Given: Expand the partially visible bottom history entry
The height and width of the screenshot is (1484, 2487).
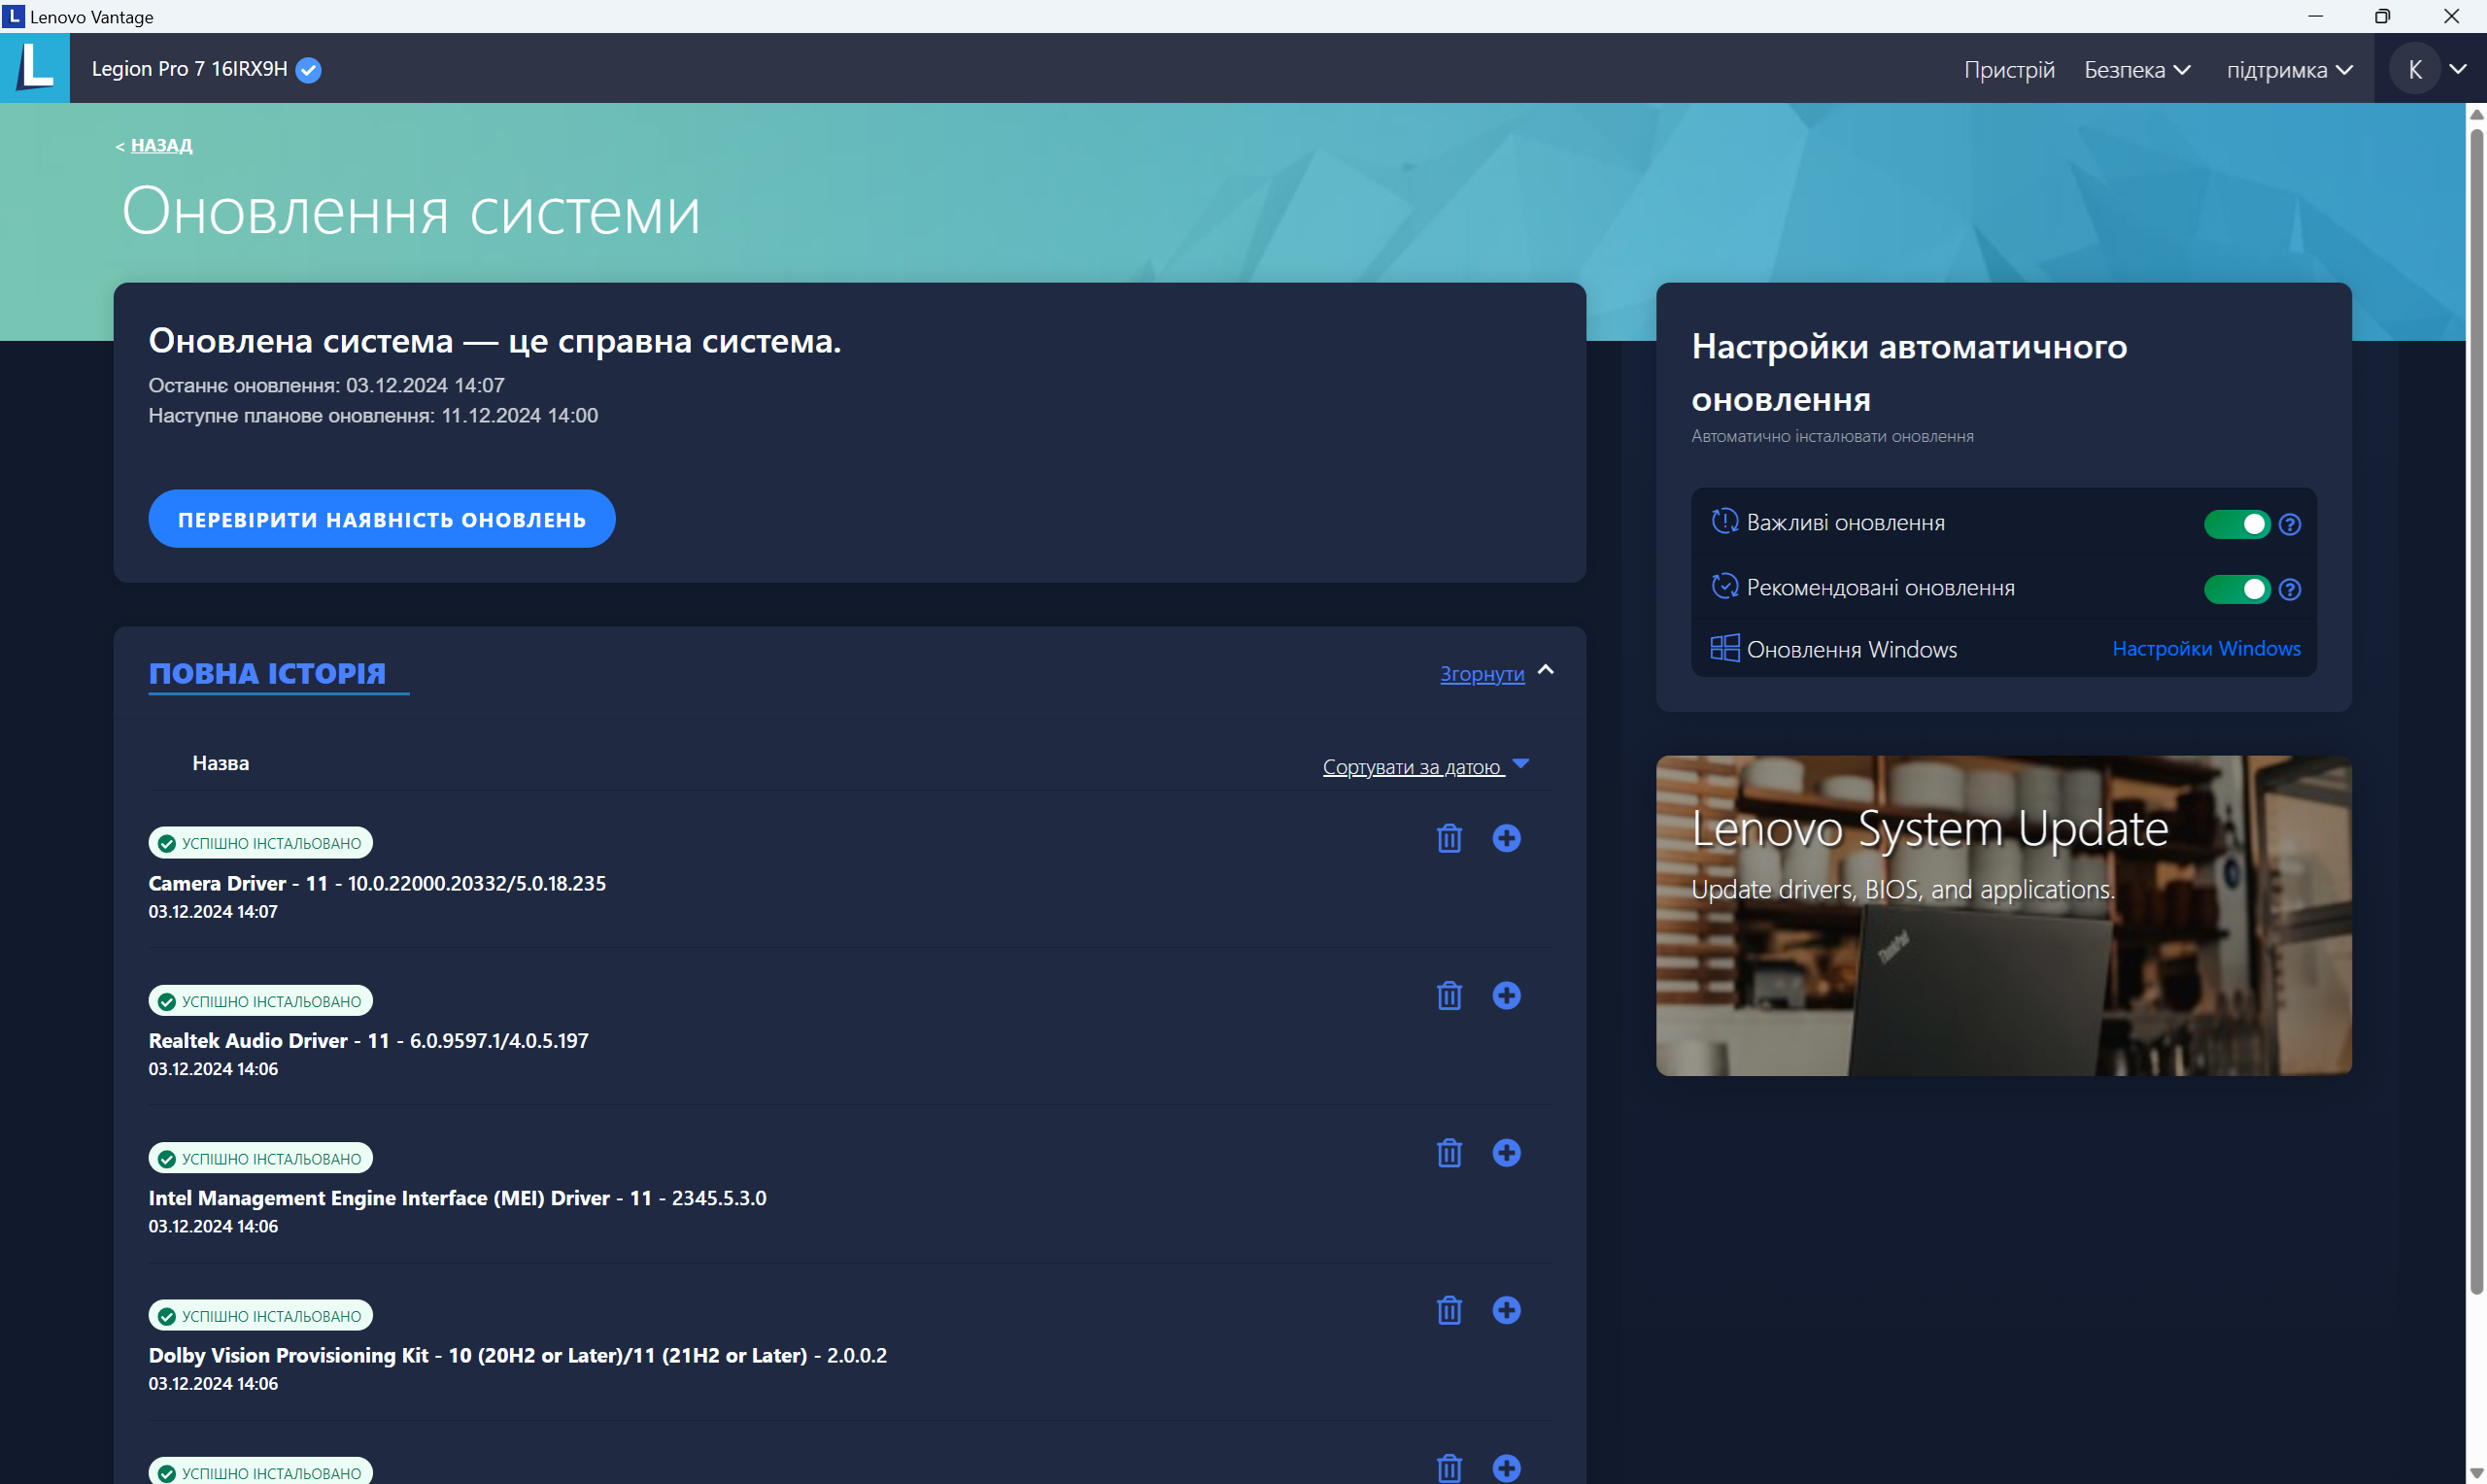Looking at the screenshot, I should point(1506,1468).
